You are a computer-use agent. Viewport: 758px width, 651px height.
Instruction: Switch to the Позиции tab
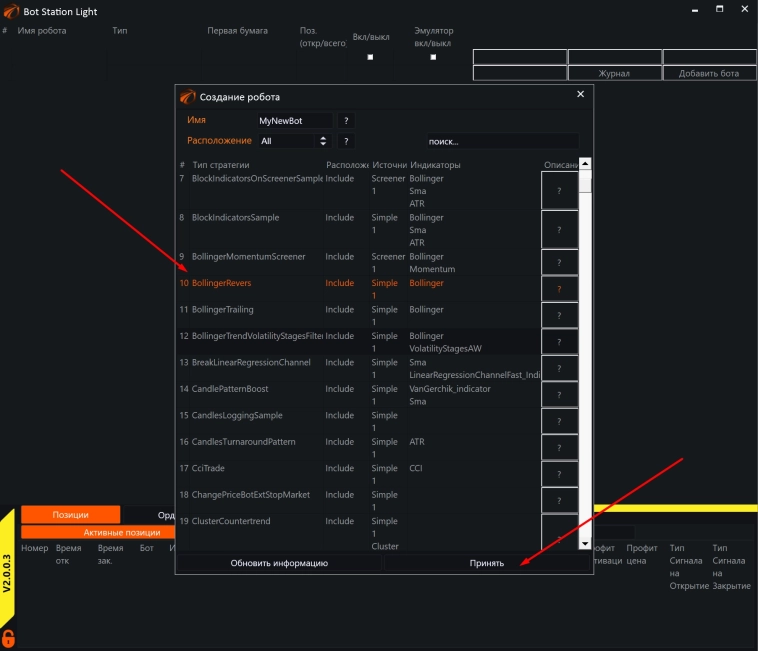[71, 515]
